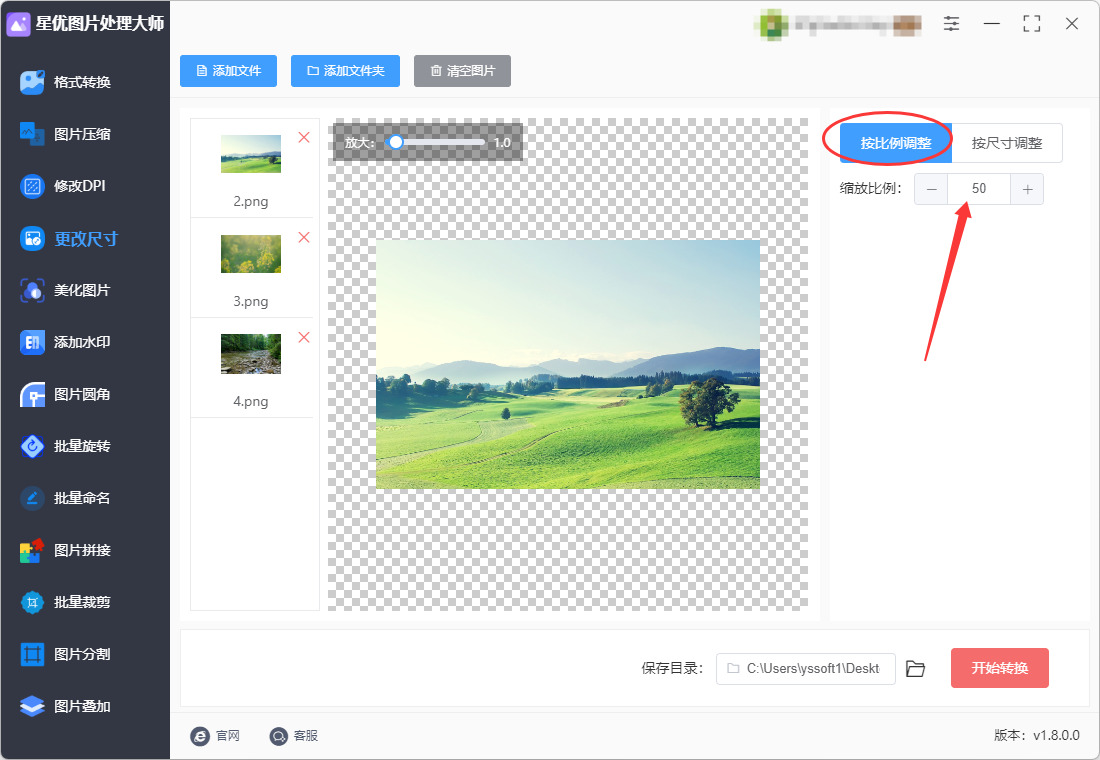
Task: Select the 批量裁剪 batch crop icon
Action: pyautogui.click(x=32, y=602)
